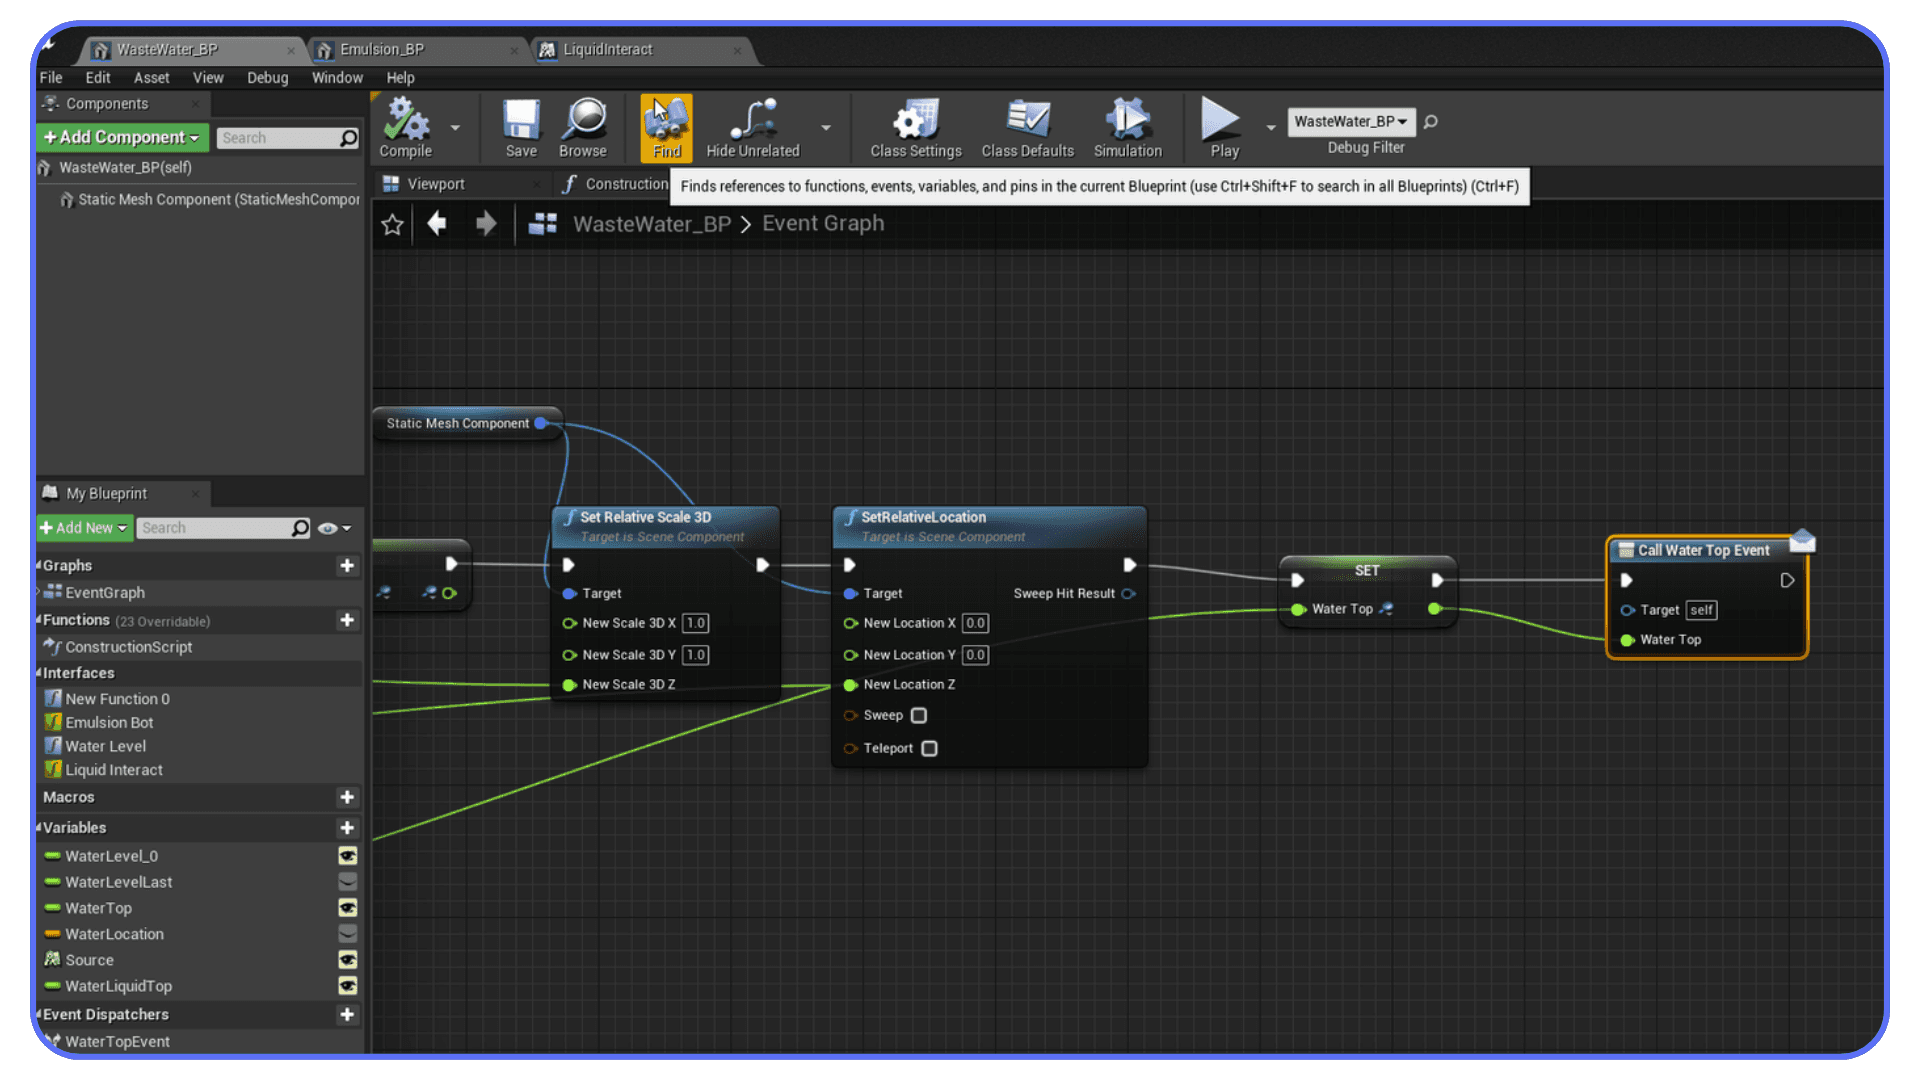Open the Debug Filter Blueprint selector
The image size is (1920, 1080).
pos(1351,121)
